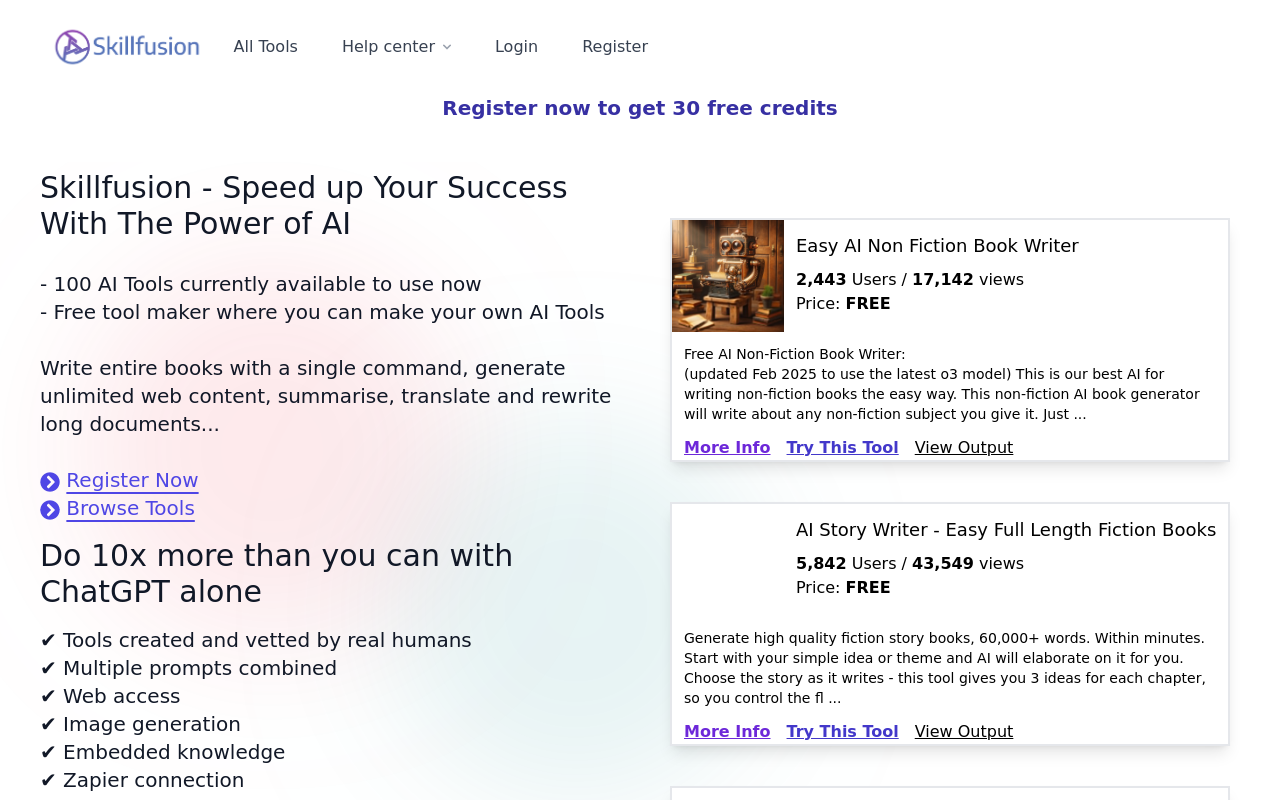Click the Non Fiction Book Writer description text
The width and height of the screenshot is (1280, 800).
(x=942, y=384)
